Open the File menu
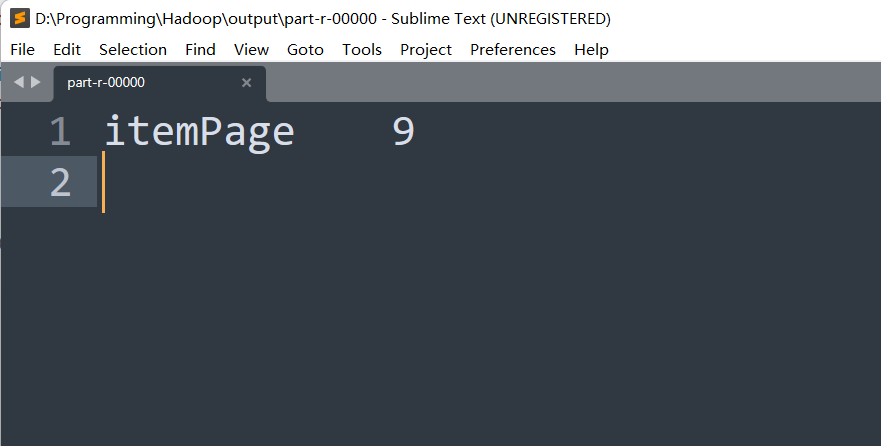This screenshot has width=881, height=446. [x=22, y=49]
